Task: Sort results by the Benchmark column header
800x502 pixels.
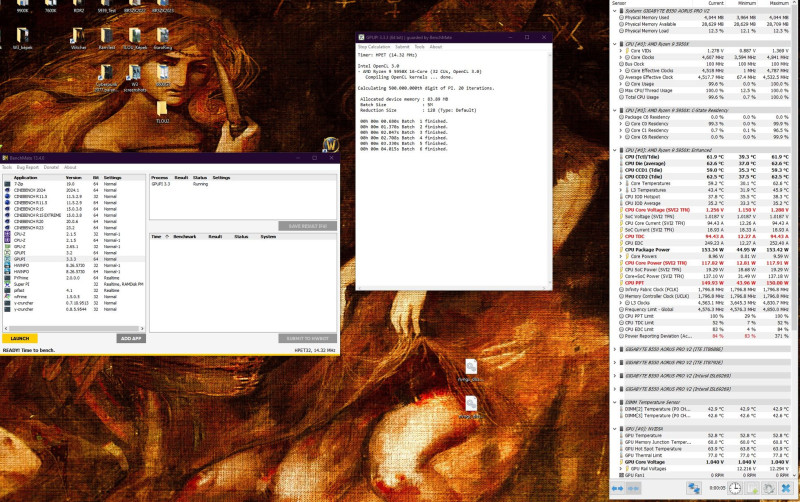Action: tap(185, 237)
